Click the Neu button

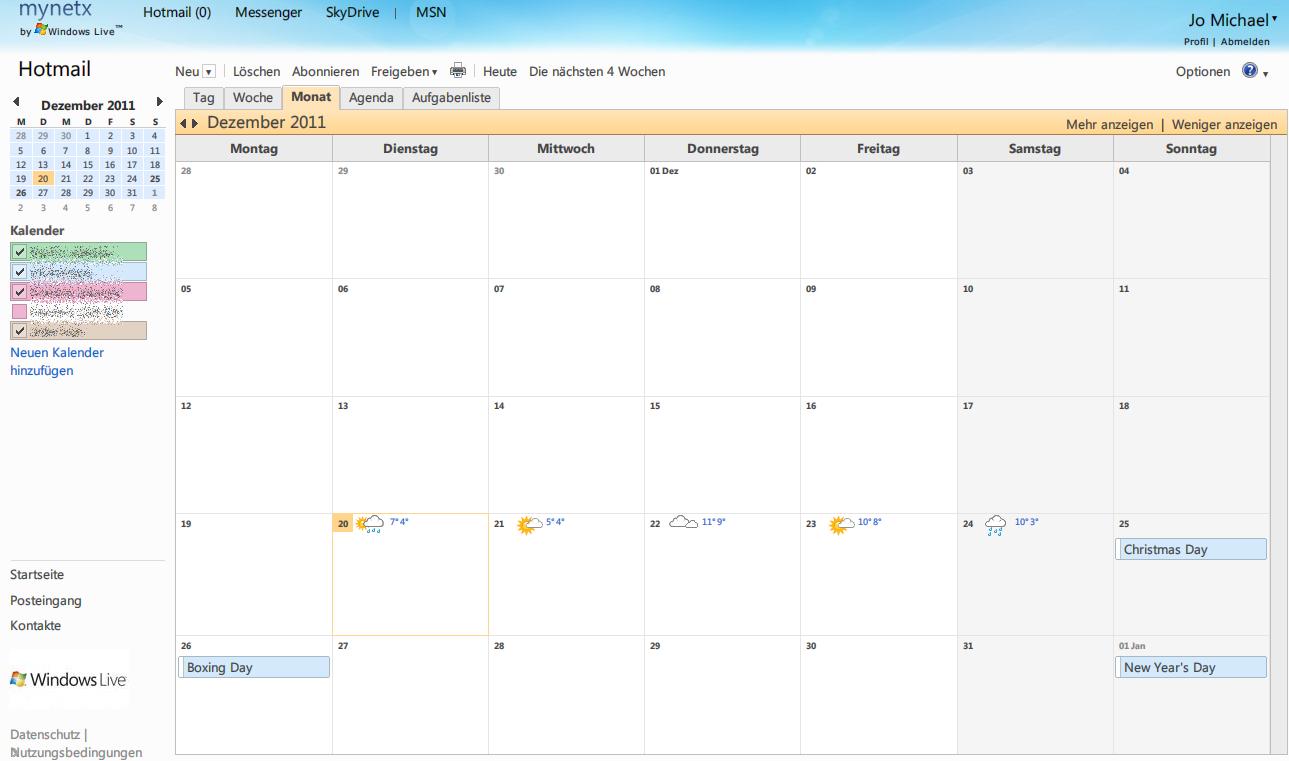point(187,71)
